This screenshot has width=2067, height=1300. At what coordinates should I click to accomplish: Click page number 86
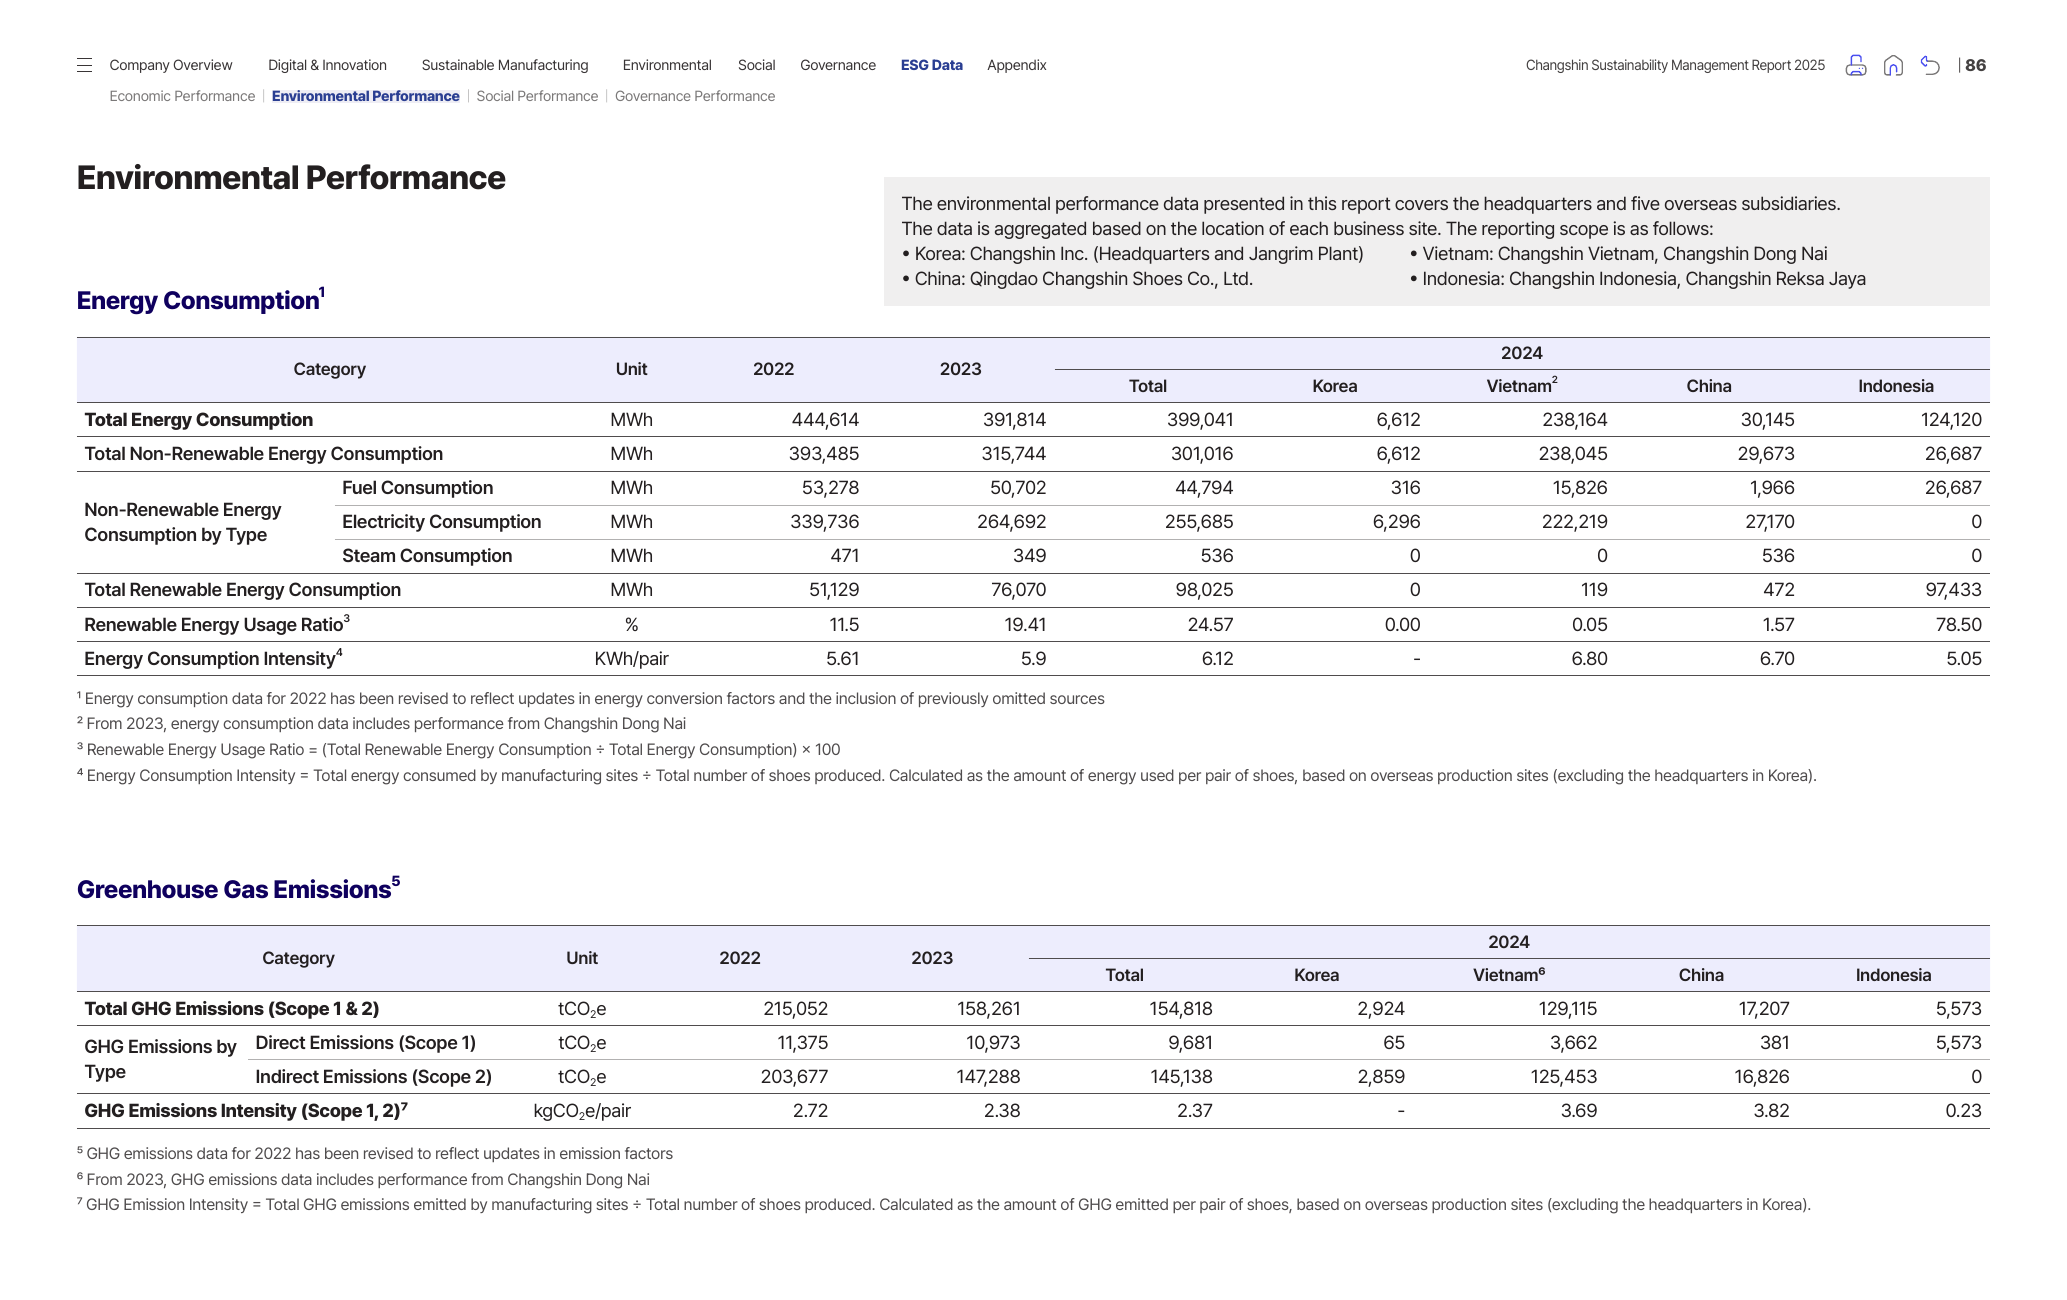1976,65
